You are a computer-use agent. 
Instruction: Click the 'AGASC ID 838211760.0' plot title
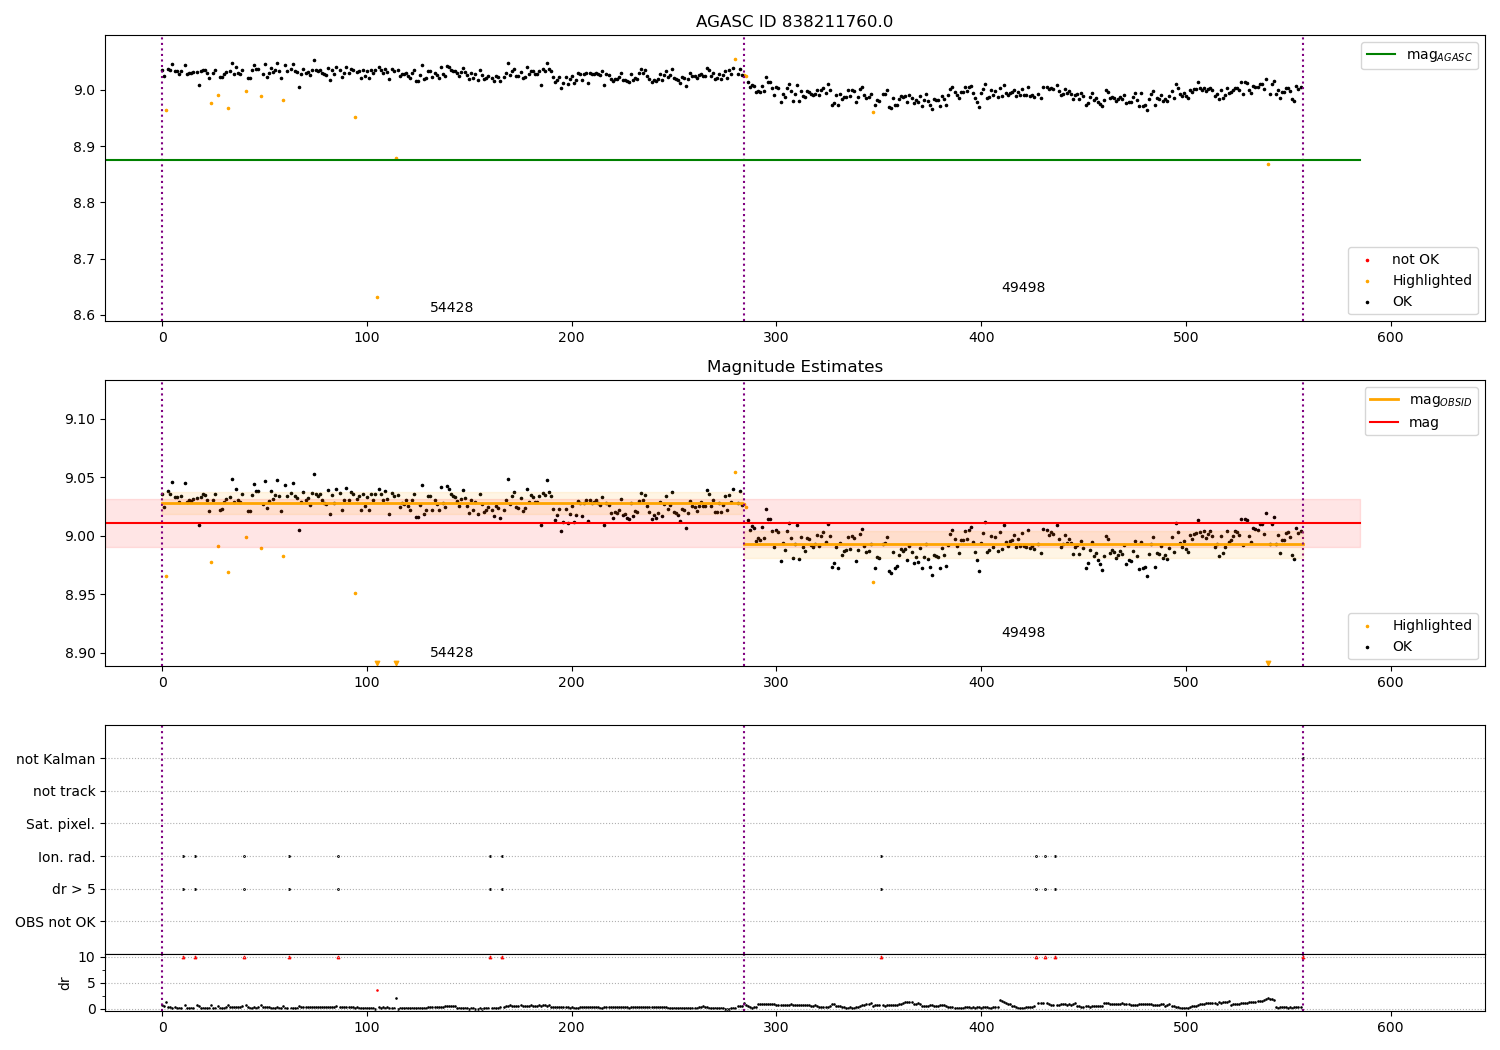[x=794, y=22]
